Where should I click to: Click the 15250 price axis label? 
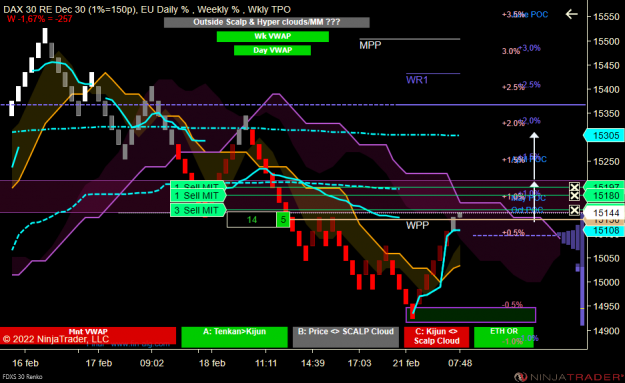point(606,162)
